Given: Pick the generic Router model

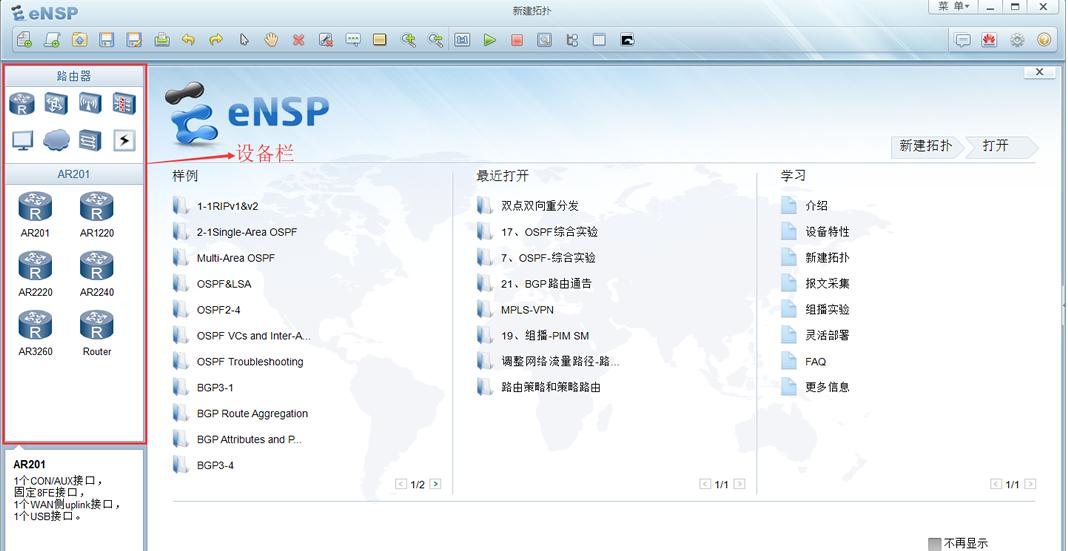Looking at the screenshot, I should tap(97, 333).
